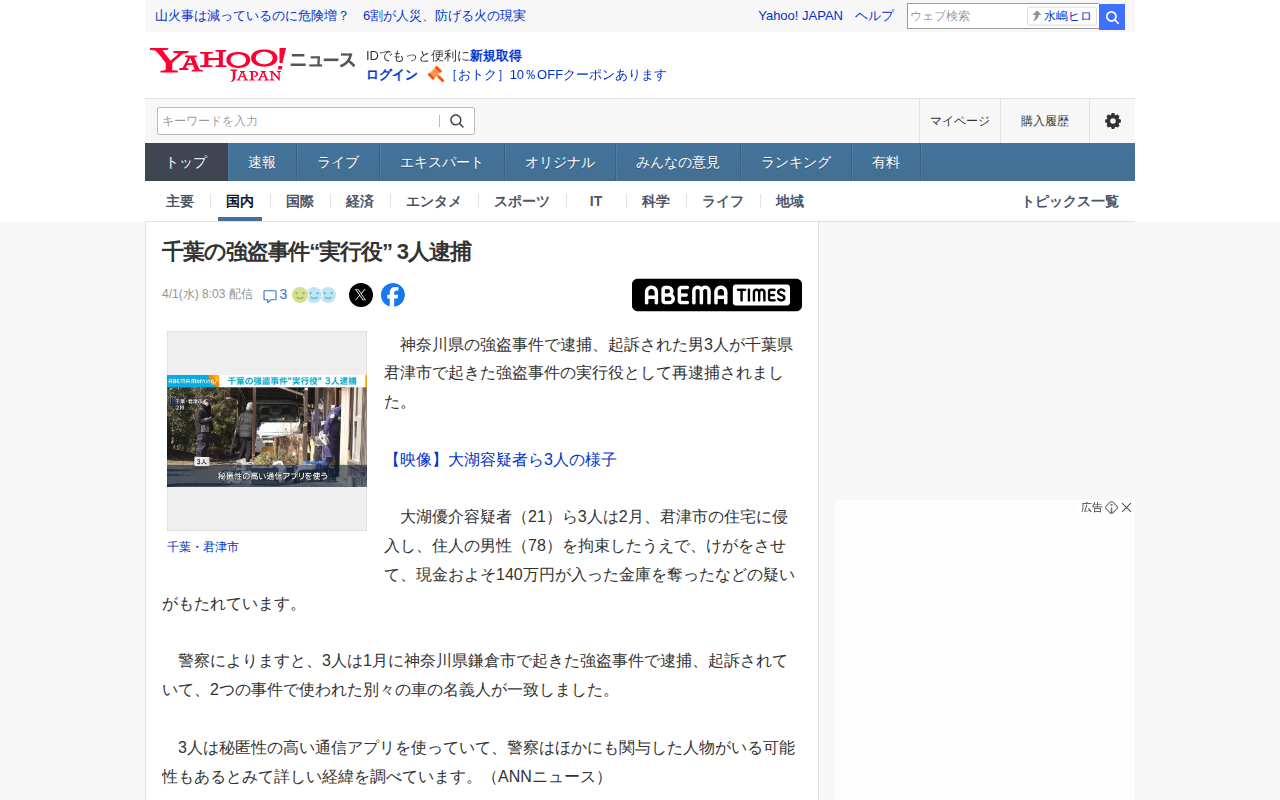
Task: Open the トップ navigation tab
Action: pos(187,162)
